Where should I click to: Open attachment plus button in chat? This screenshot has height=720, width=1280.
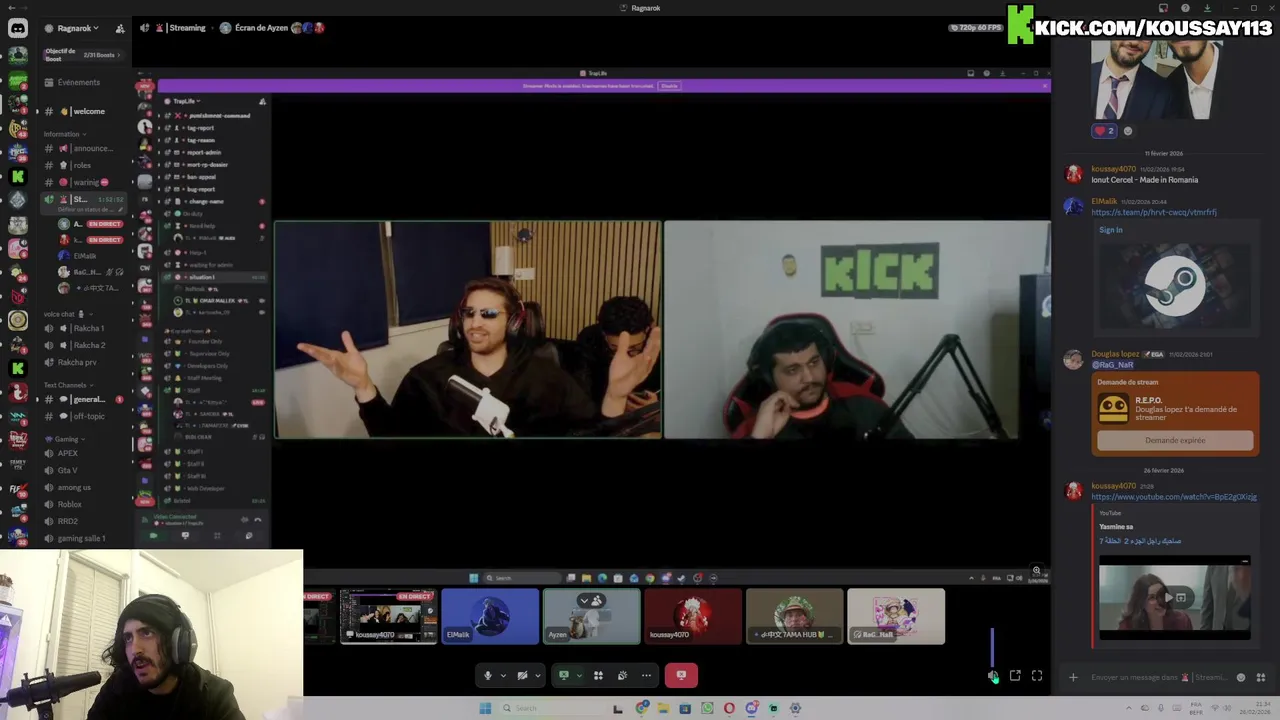click(1073, 677)
